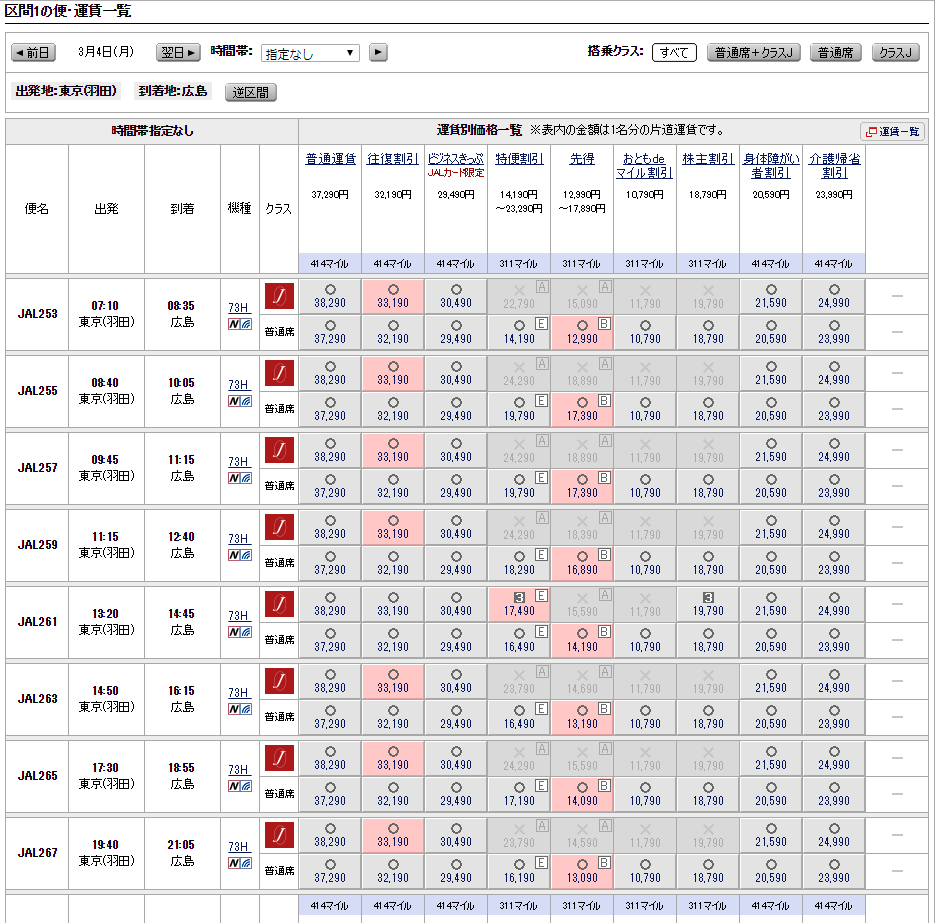
Task: Click the Class J icon for JAL263
Action: (279, 681)
